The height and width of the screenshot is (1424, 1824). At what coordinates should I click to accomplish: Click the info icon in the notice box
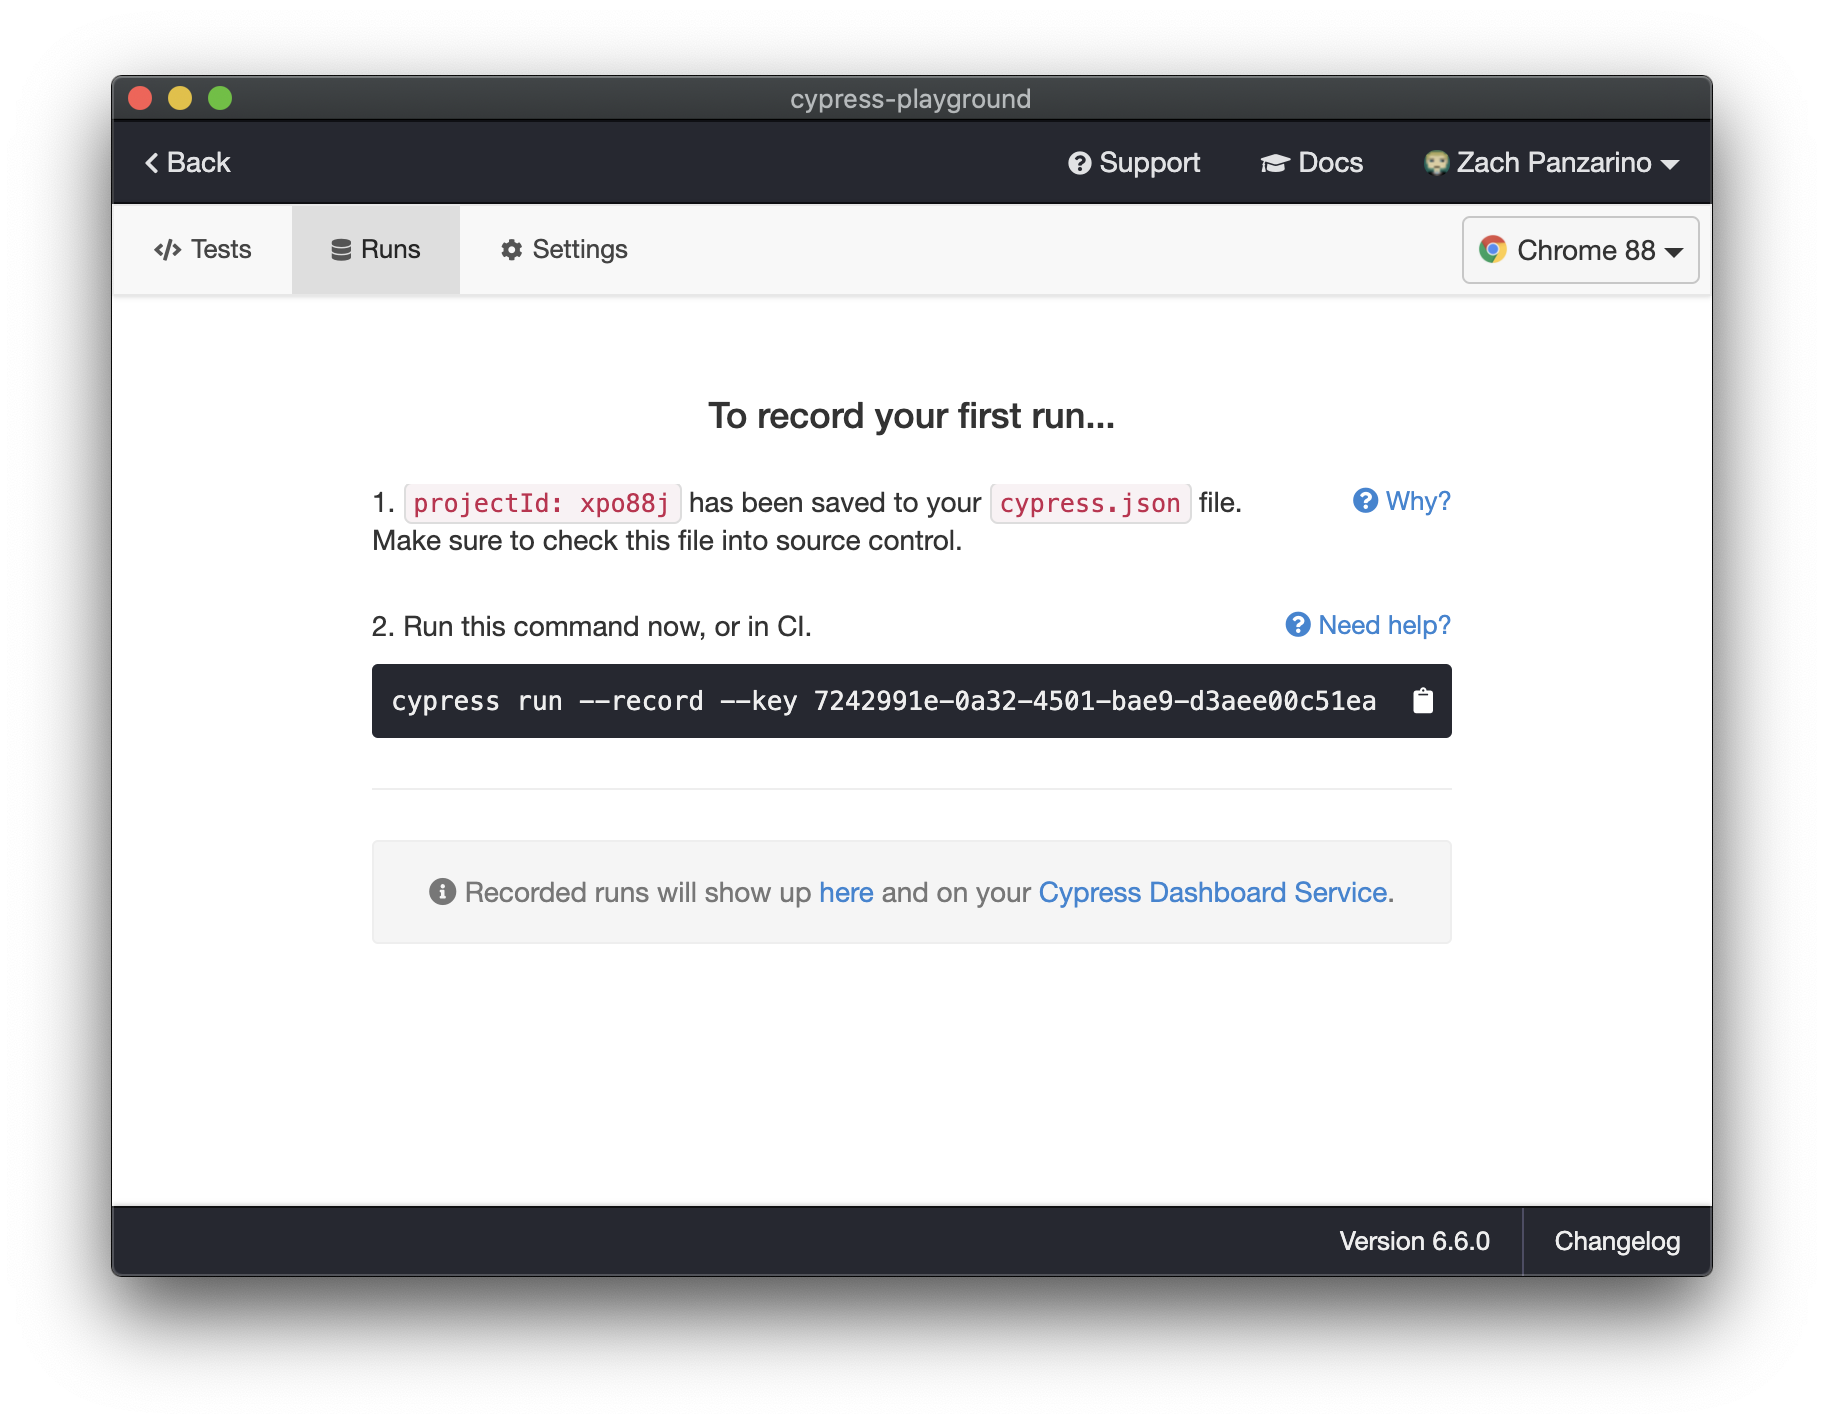[442, 891]
